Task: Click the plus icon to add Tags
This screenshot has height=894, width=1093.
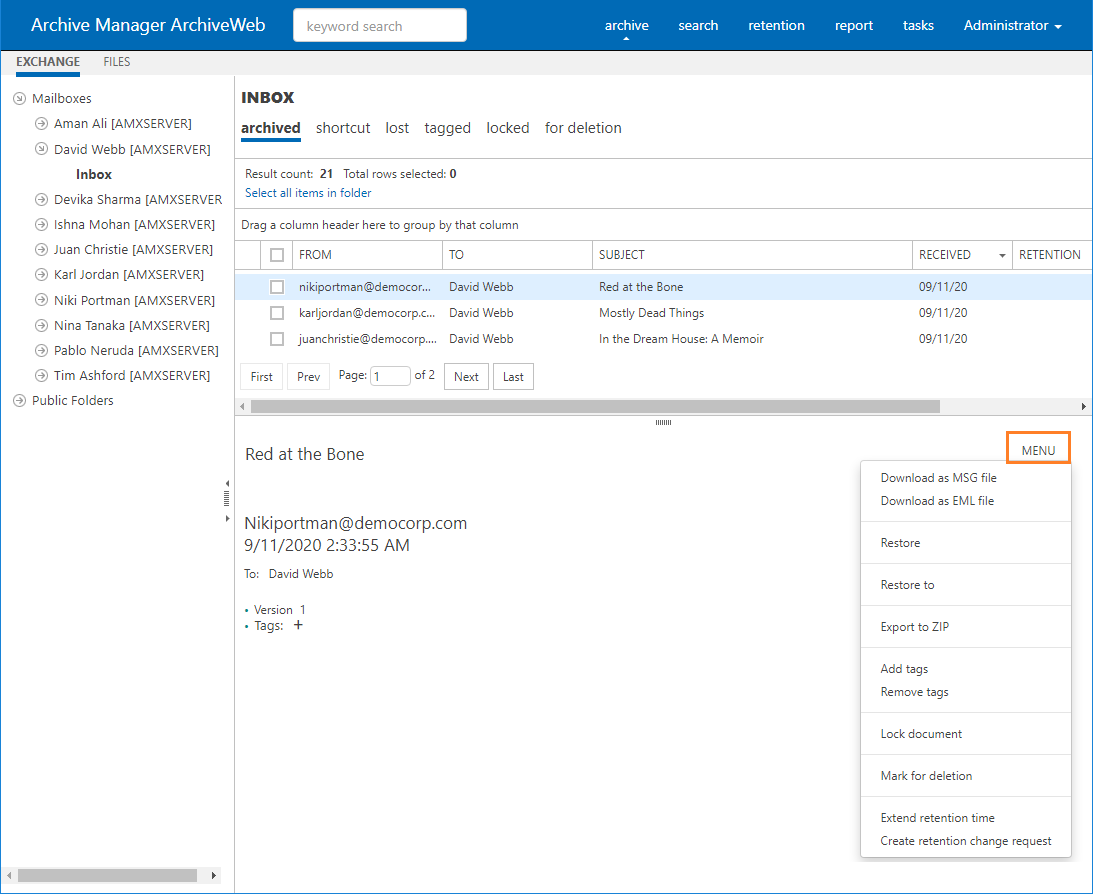Action: [298, 626]
